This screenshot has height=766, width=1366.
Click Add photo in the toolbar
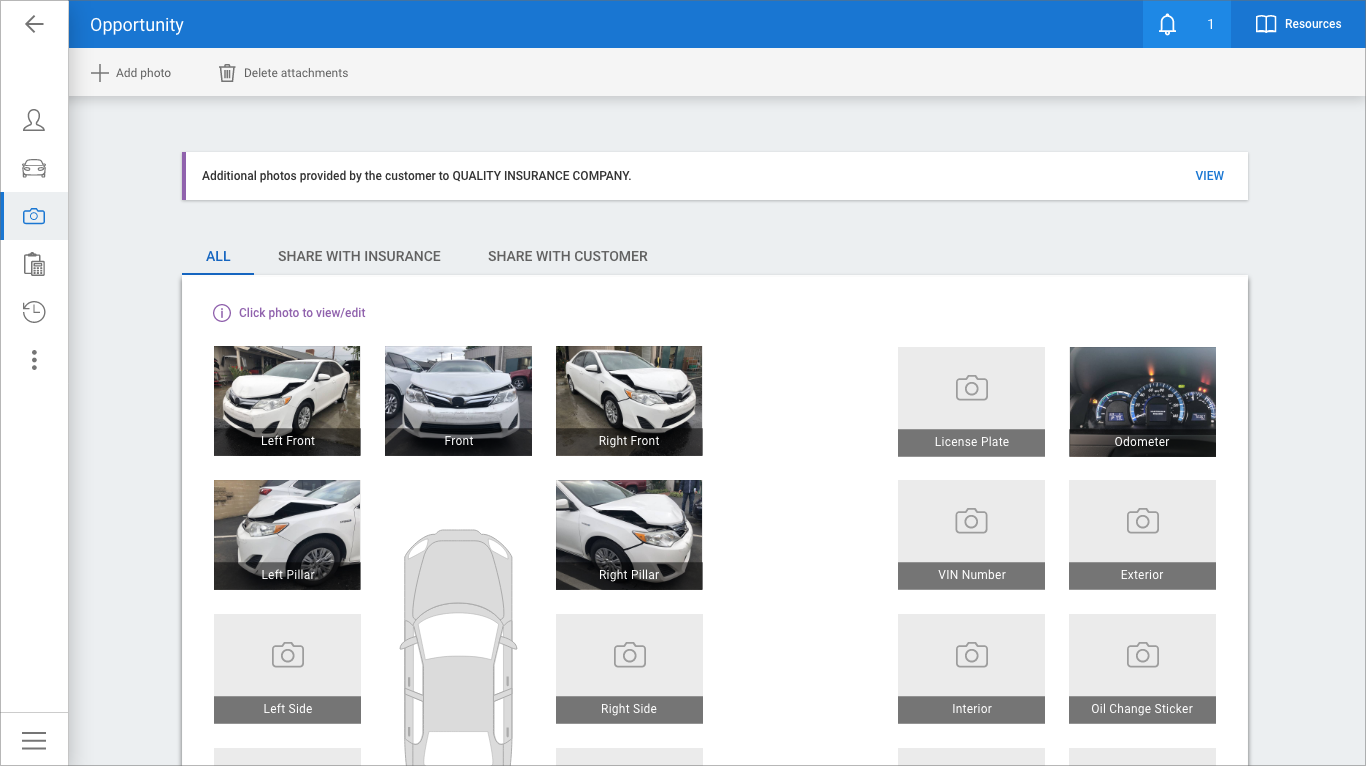click(x=131, y=73)
